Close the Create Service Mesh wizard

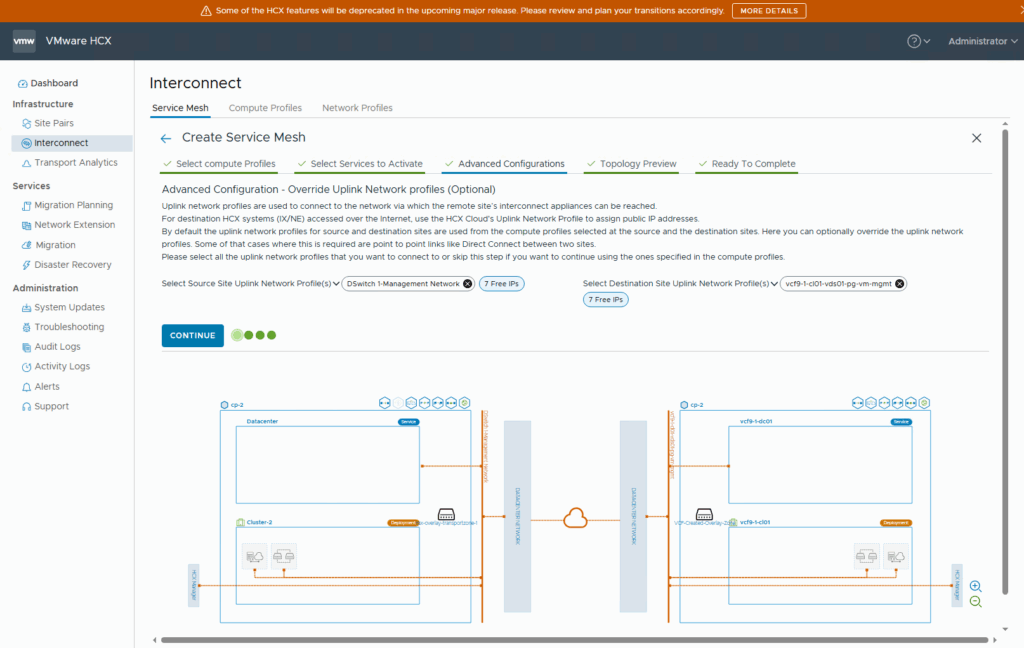tap(976, 138)
